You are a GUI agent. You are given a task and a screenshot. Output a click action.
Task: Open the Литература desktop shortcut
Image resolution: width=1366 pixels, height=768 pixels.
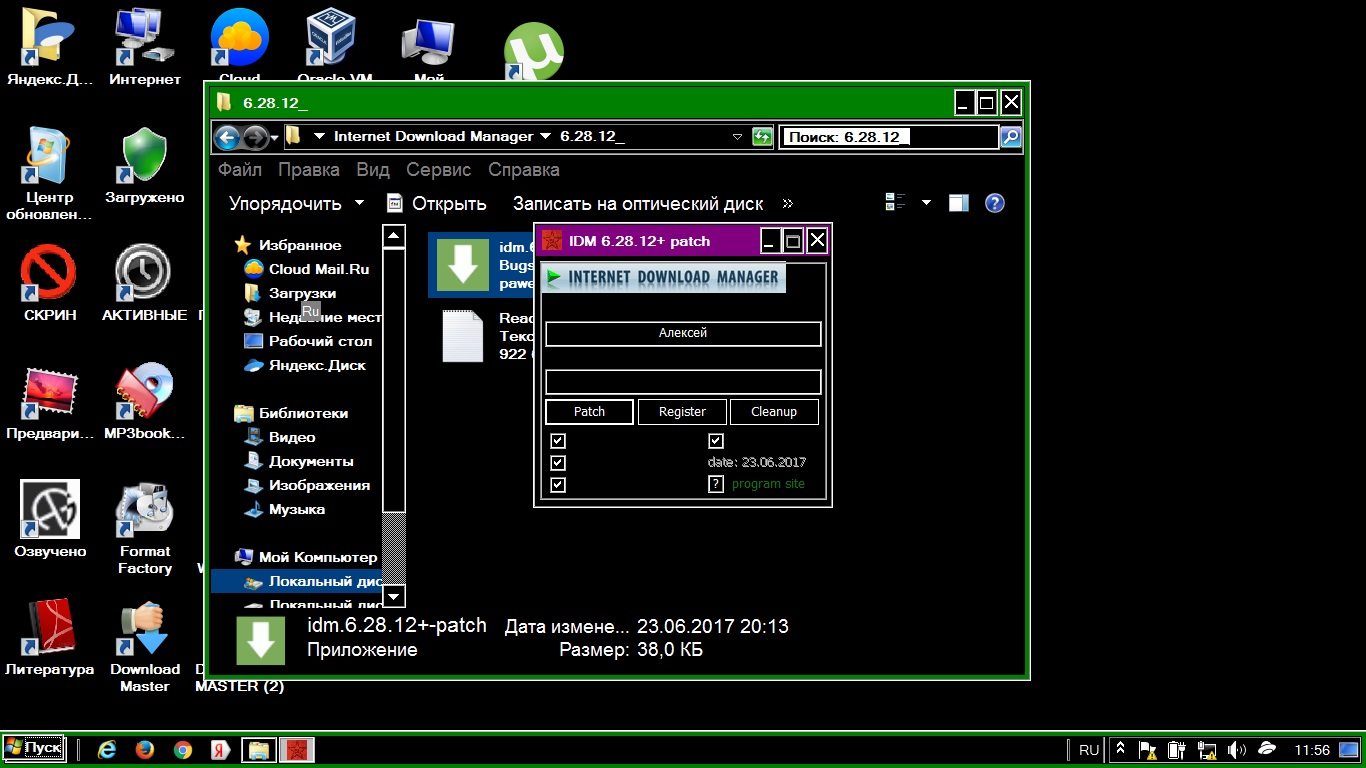[50, 639]
